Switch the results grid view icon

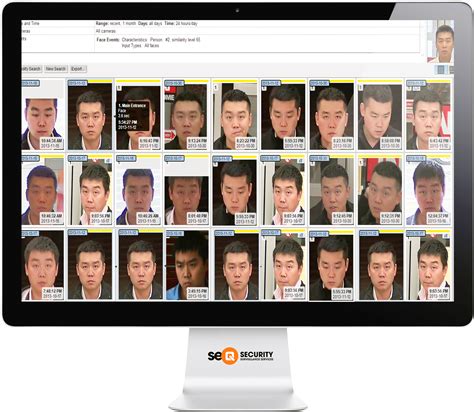441,69
